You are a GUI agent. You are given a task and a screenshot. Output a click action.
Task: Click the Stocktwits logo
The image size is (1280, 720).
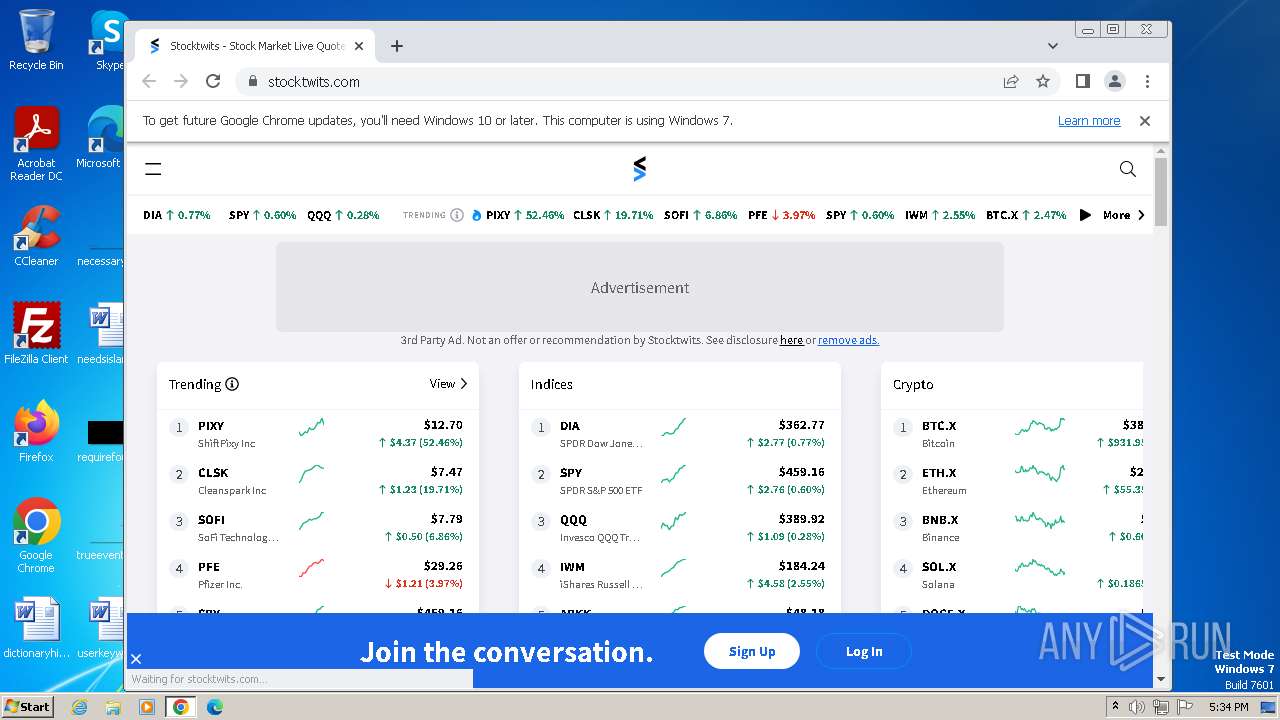[x=640, y=169]
